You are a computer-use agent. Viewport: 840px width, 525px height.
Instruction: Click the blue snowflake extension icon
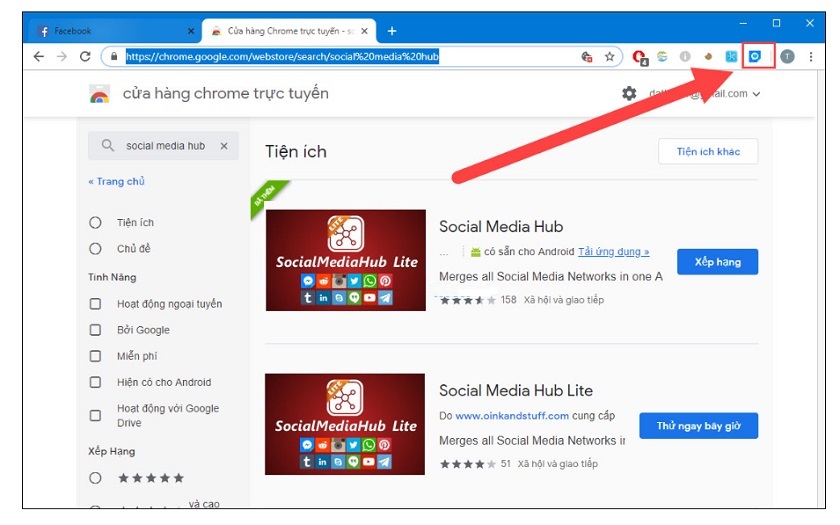click(x=731, y=56)
